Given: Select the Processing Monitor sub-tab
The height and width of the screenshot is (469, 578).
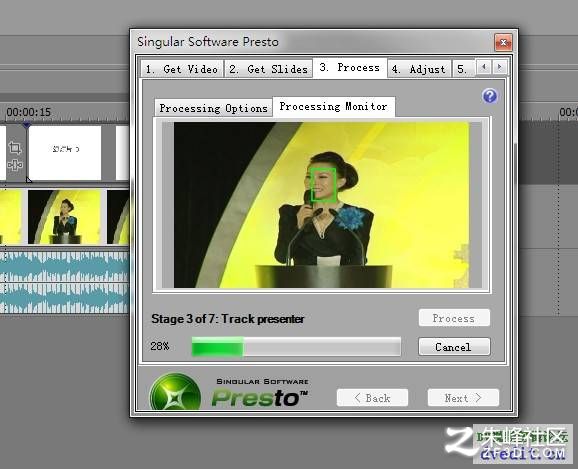Looking at the screenshot, I should 334,107.
